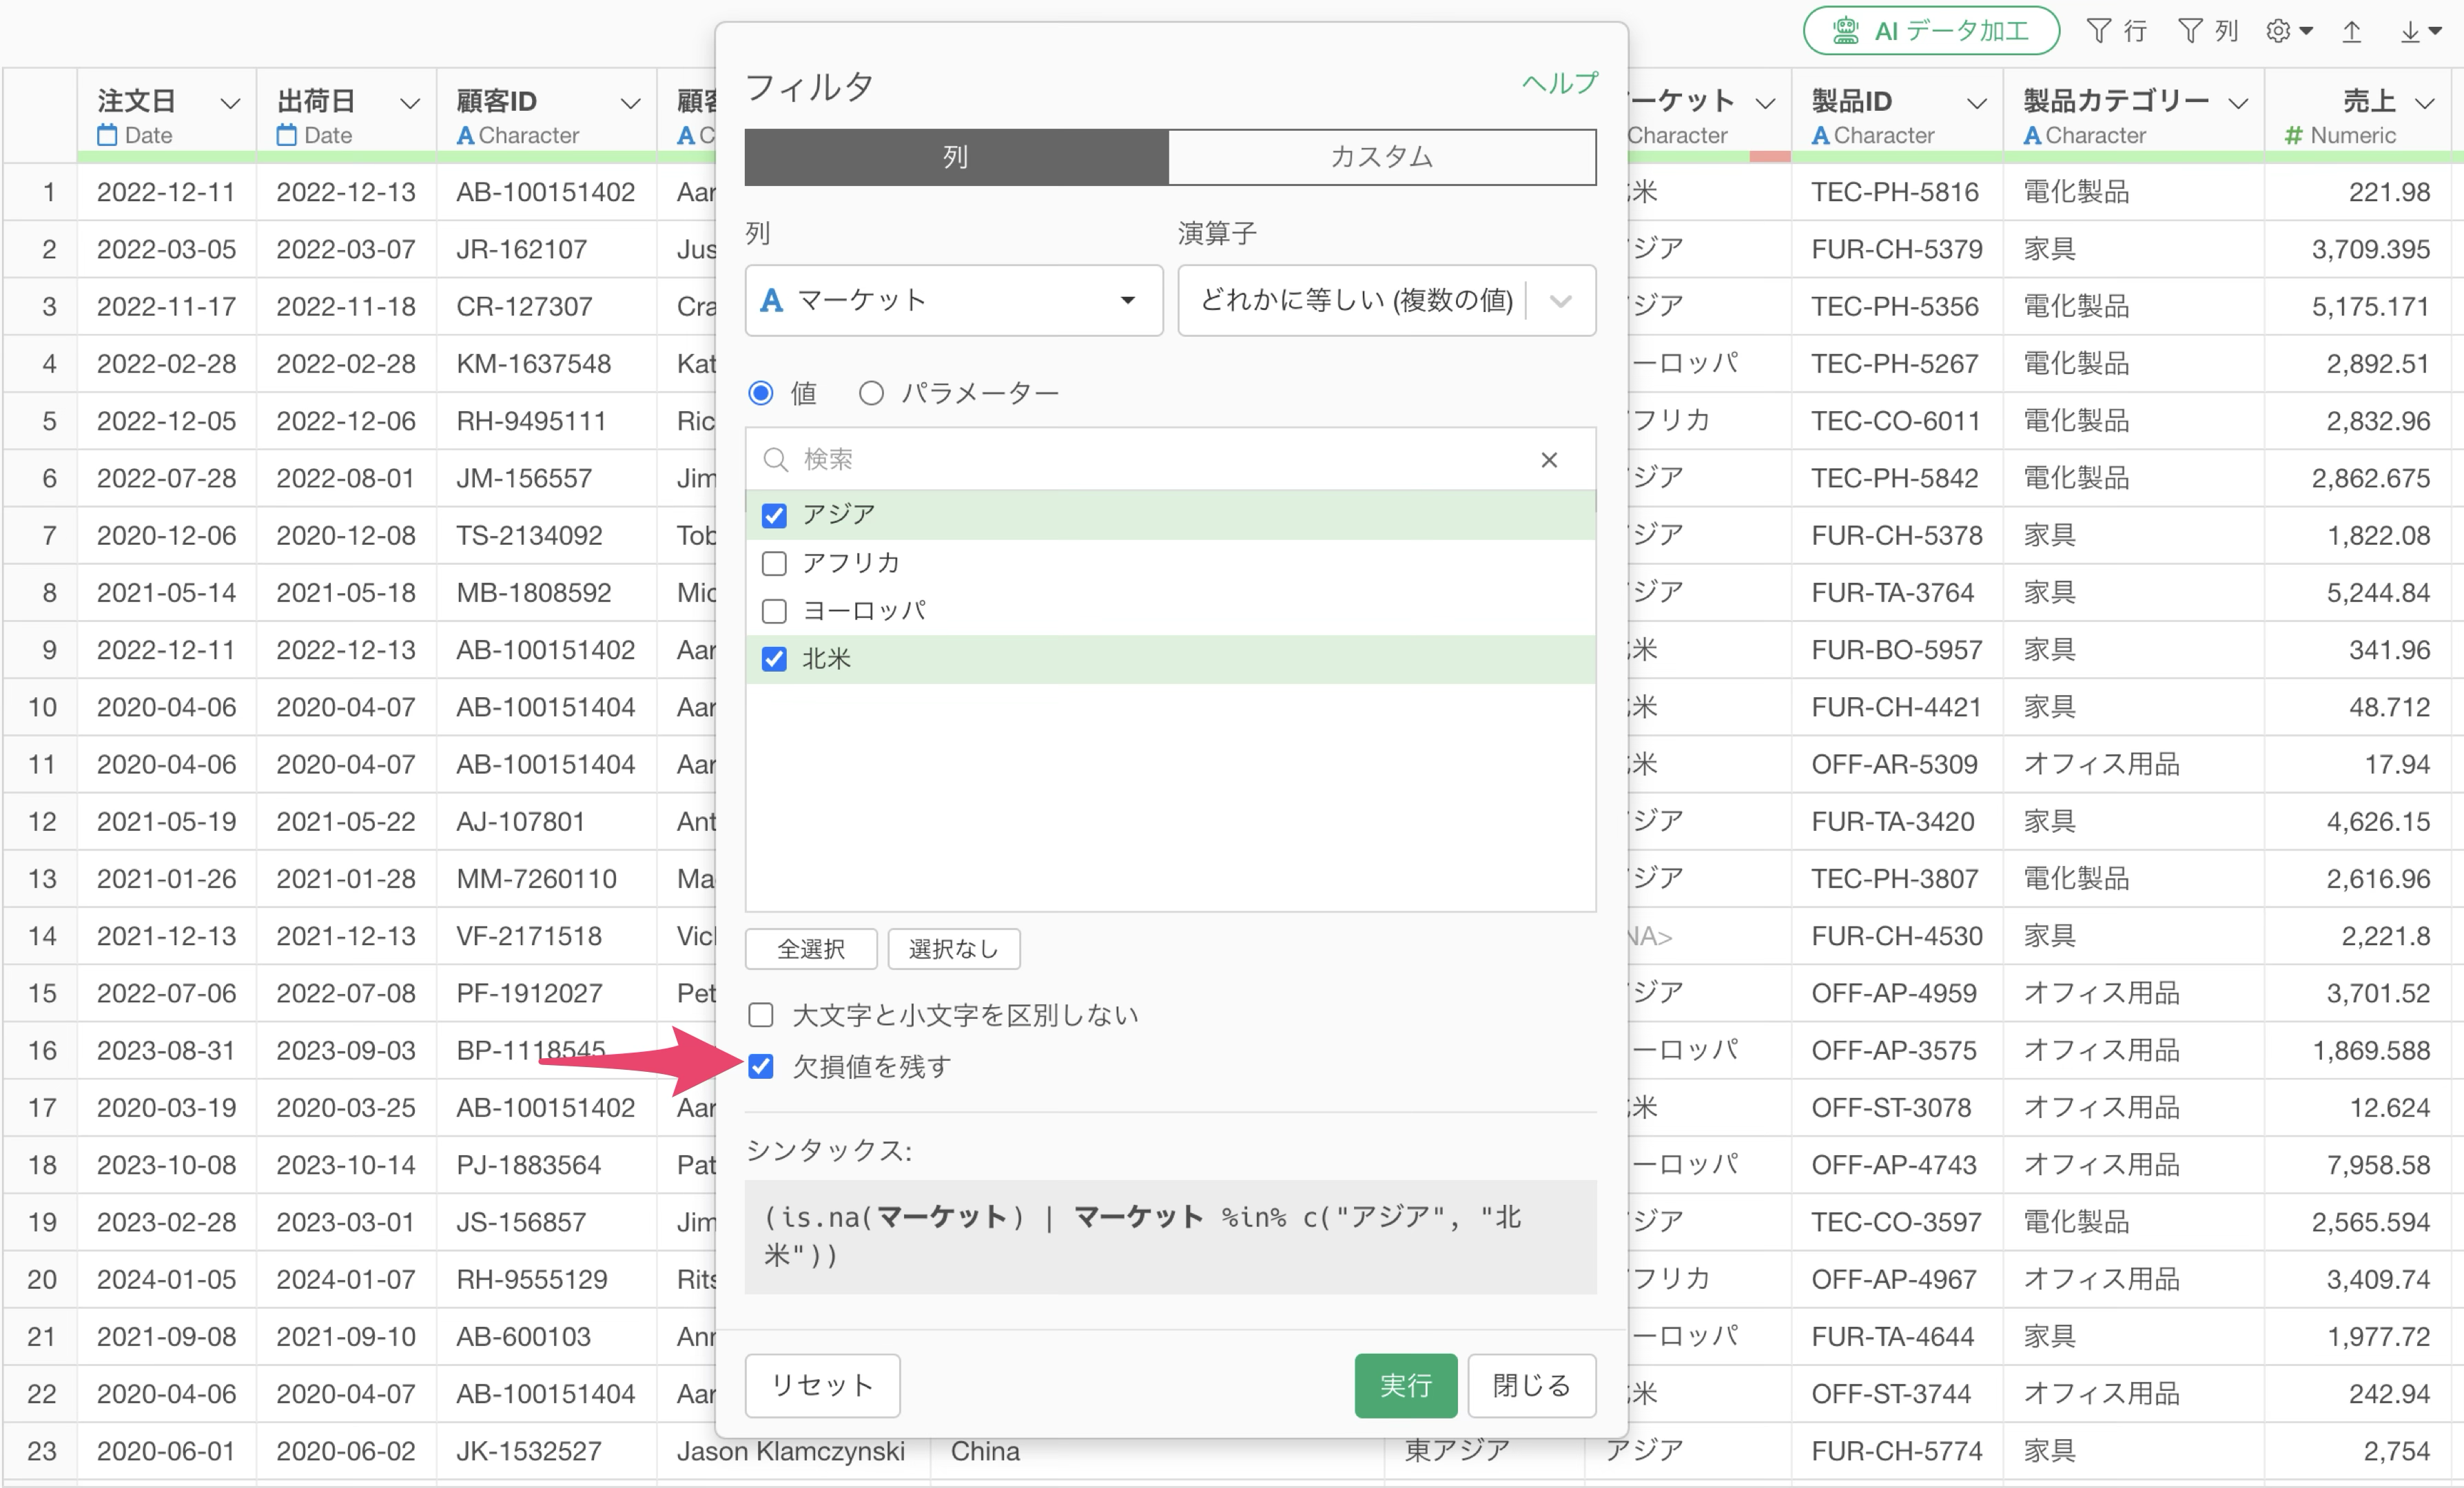
Task: Click the green 実行 button
Action: [x=1405, y=1386]
